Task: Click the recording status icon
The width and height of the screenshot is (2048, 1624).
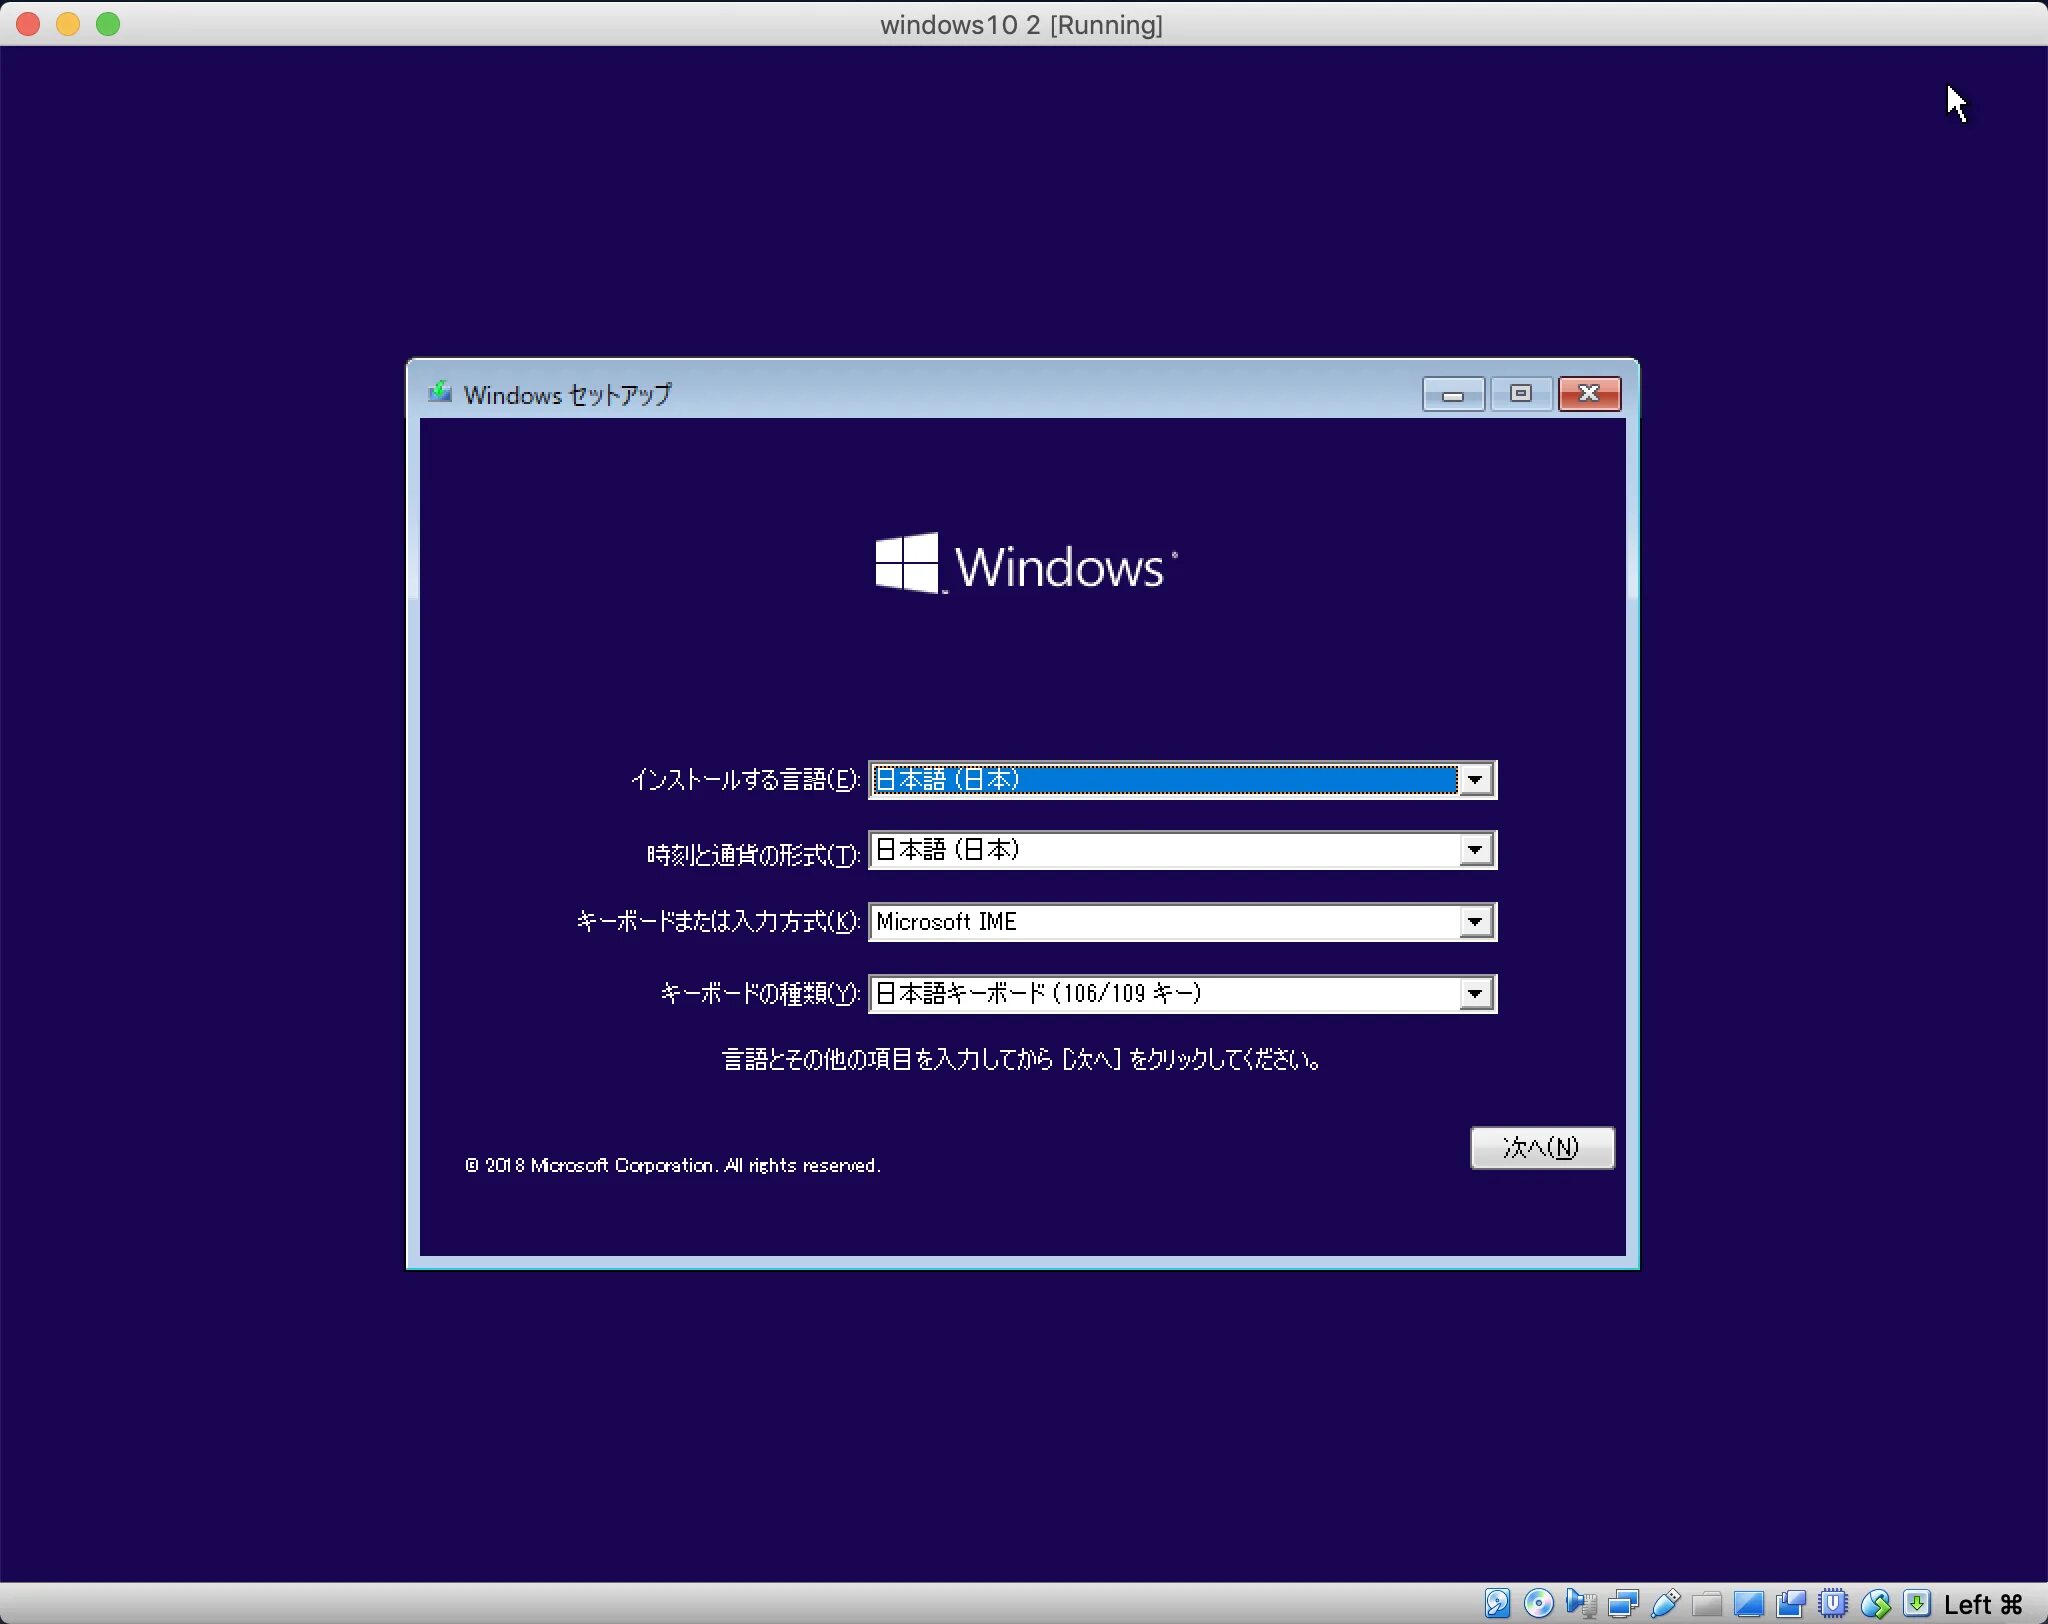Action: (x=1791, y=1603)
